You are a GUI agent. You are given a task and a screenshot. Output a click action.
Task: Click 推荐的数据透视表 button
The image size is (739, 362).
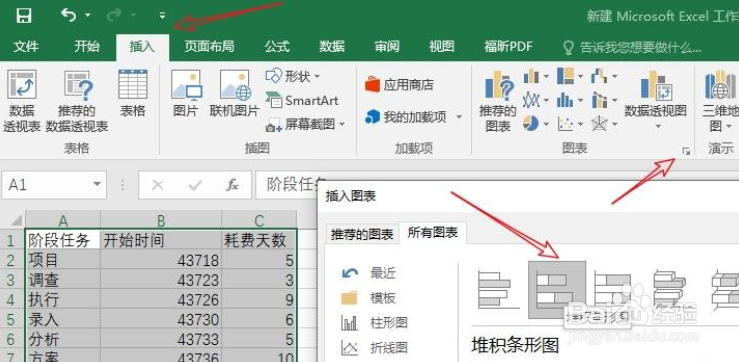[77, 101]
